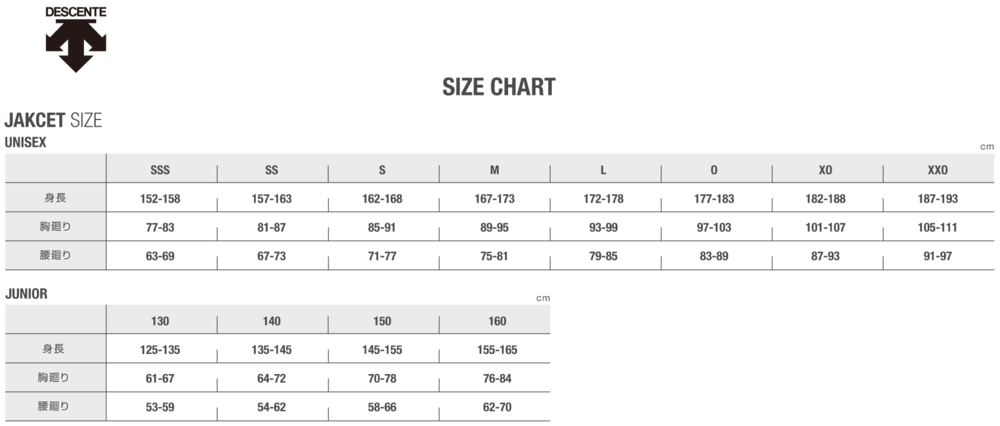The image size is (1000, 426).
Task: Click the JAKCET SIZE heading
Action: click(x=54, y=121)
